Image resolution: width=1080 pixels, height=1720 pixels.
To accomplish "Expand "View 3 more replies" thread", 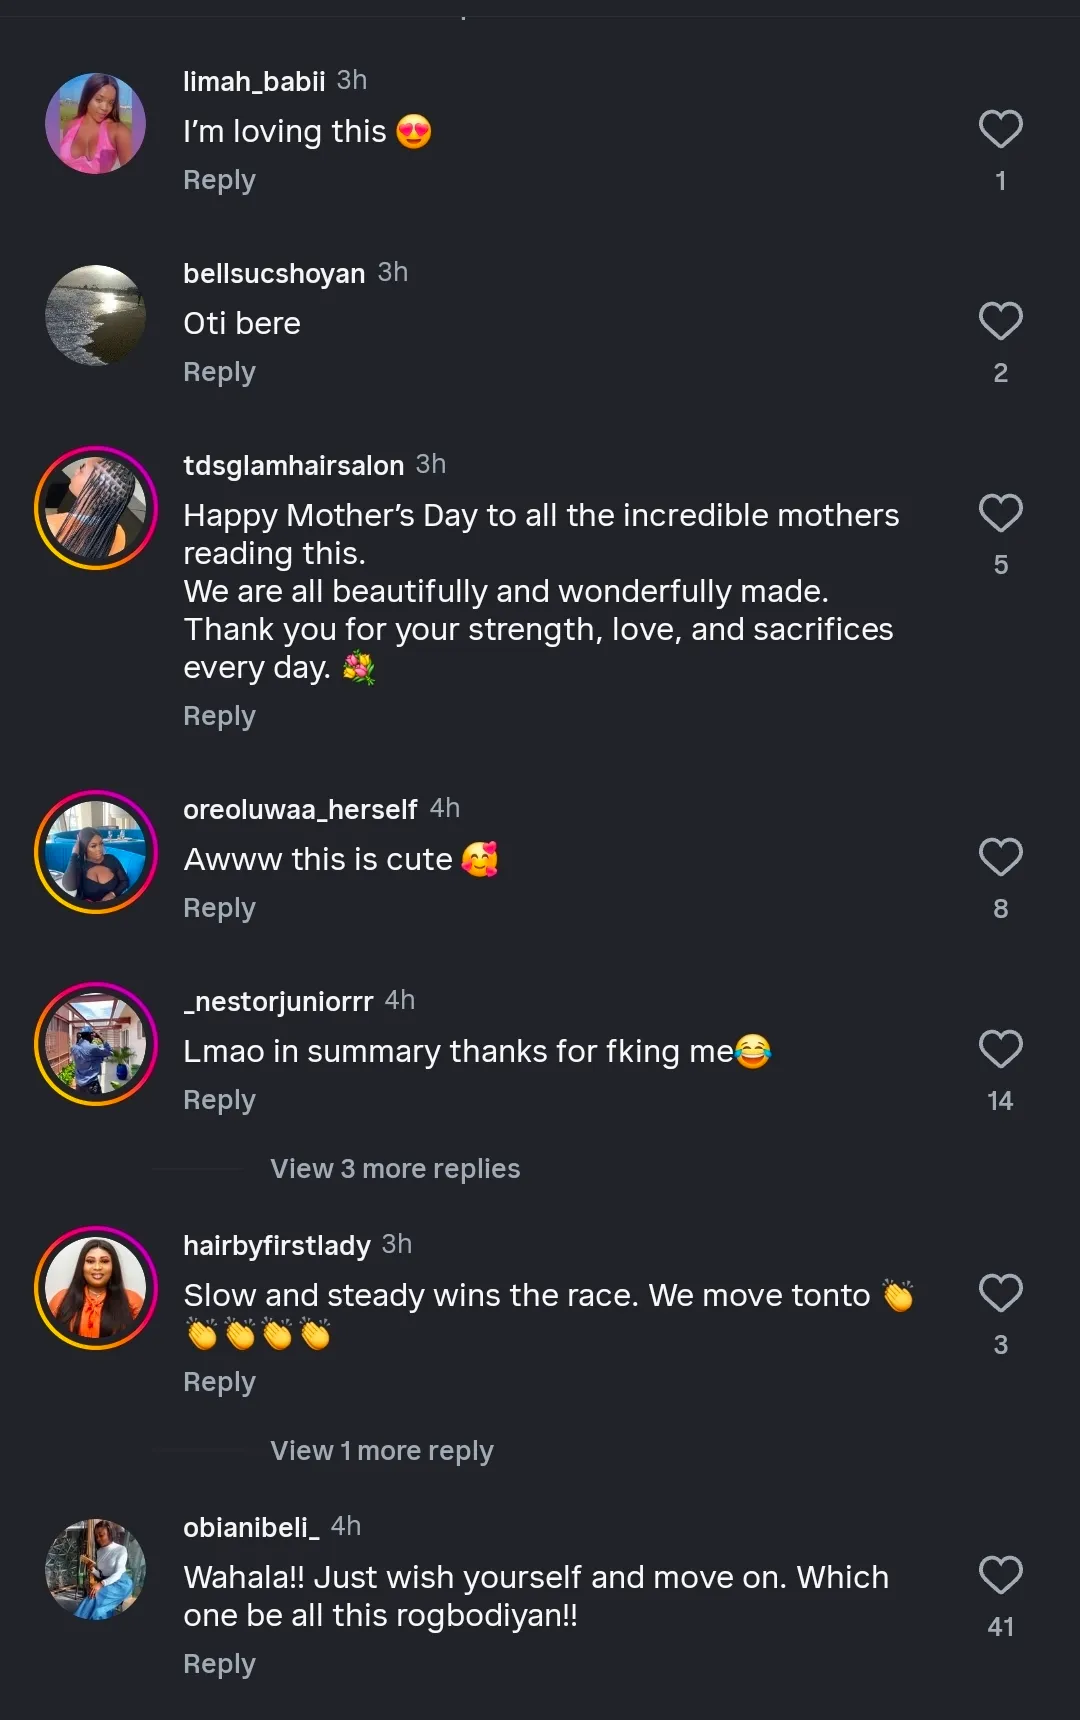I will click(x=395, y=1169).
